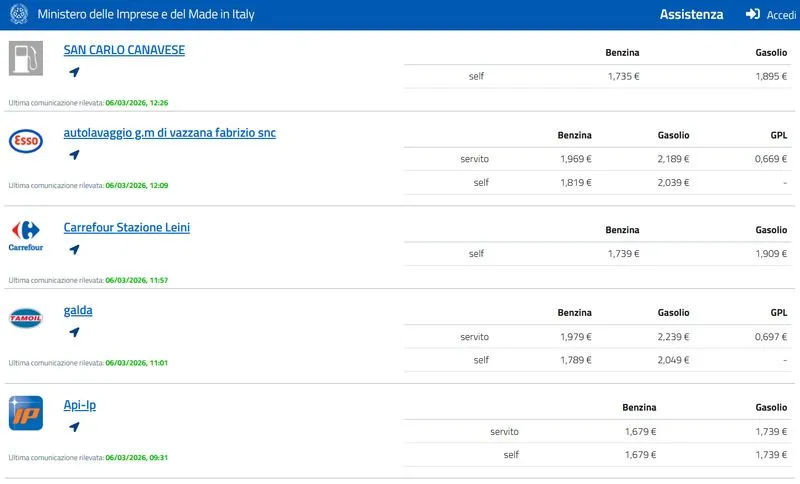
Task: Click navigation arrow under Carrefour Stazione Leini
Action: 74,249
